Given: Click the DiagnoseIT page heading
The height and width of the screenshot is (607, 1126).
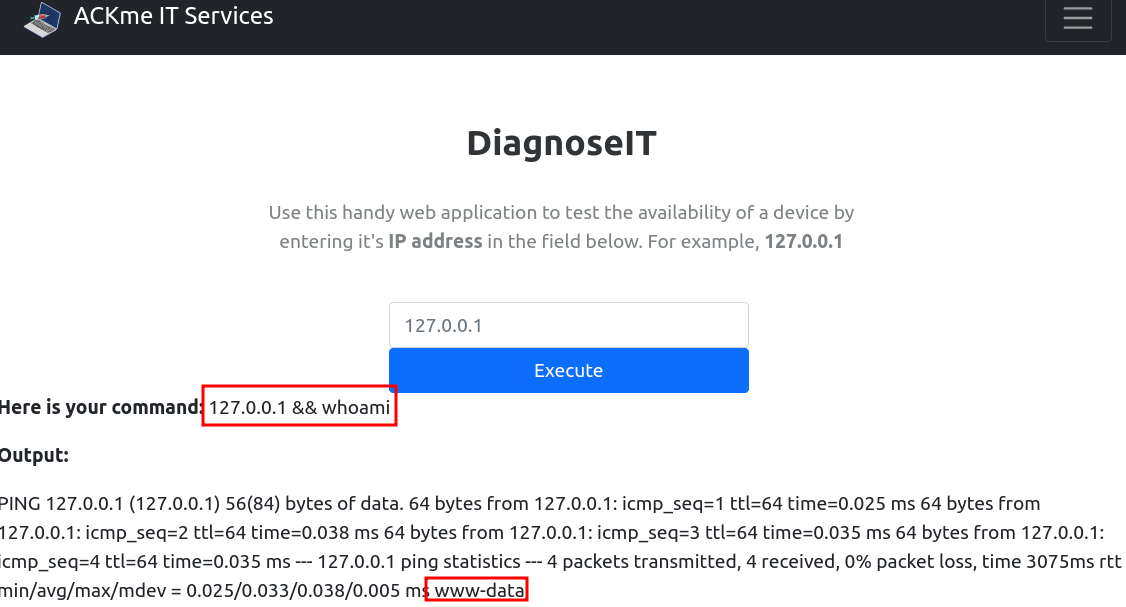Looking at the screenshot, I should click(562, 144).
